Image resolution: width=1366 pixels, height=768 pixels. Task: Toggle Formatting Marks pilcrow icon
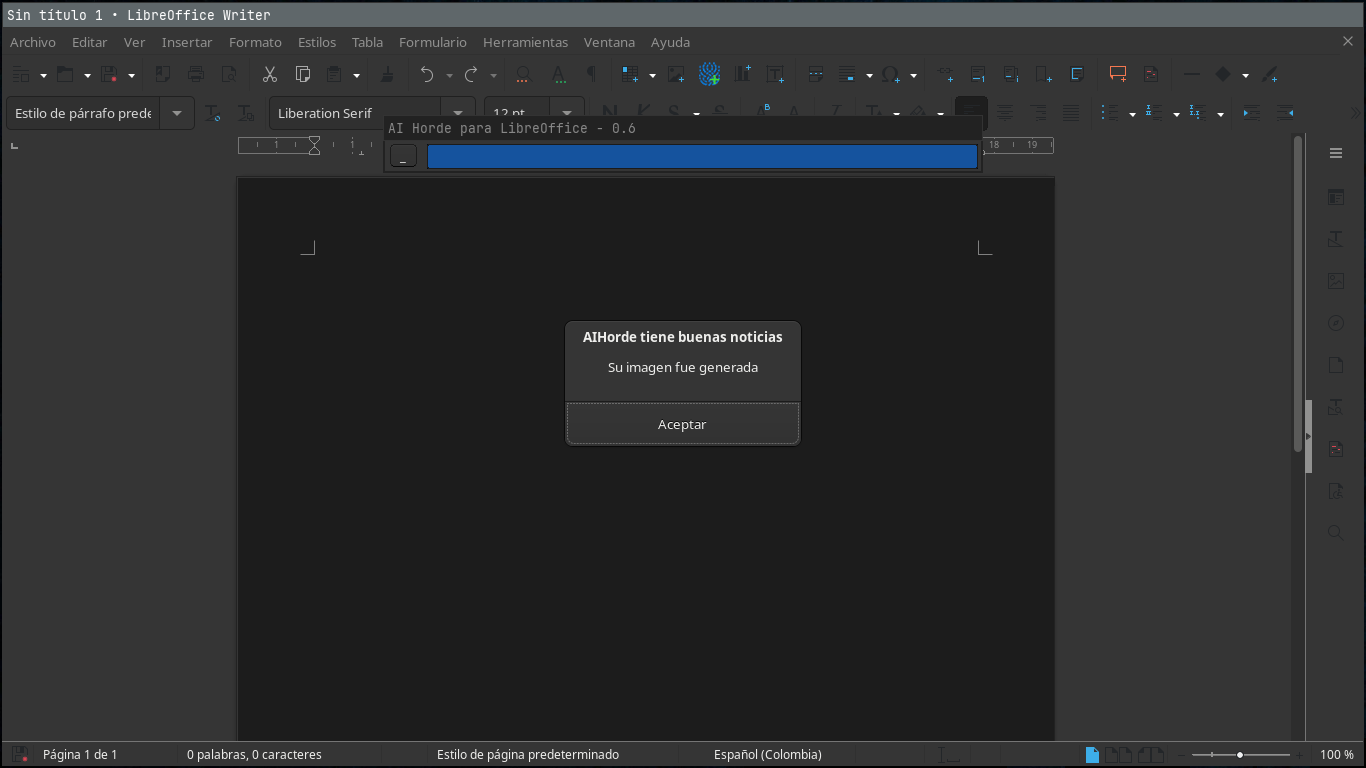point(590,74)
